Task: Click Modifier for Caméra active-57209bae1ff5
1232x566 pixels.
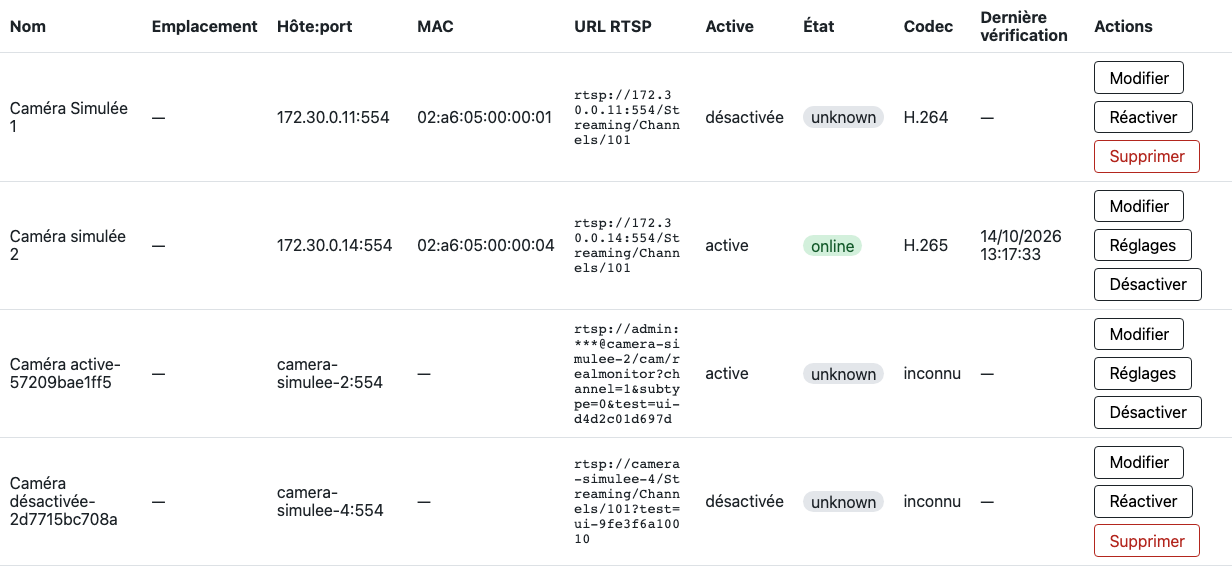Action: pyautogui.click(x=1139, y=334)
